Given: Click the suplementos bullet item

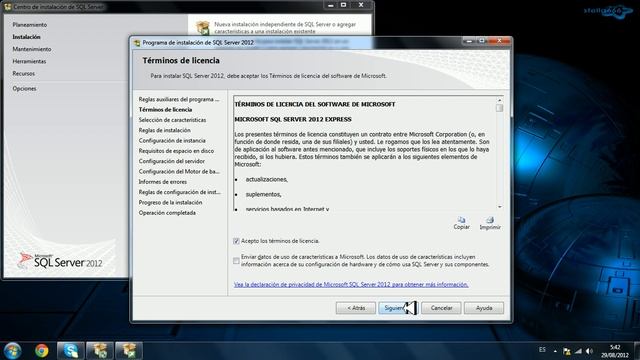Looking at the screenshot, I should click(263, 195).
